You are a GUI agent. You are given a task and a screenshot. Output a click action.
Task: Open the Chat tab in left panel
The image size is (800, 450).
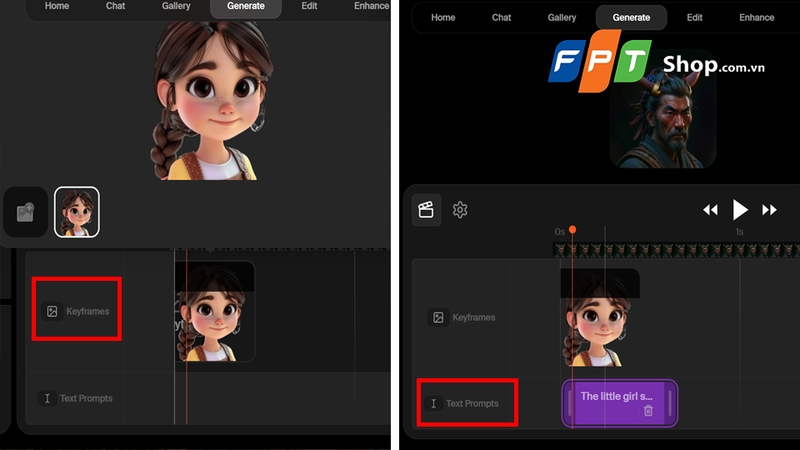pyautogui.click(x=115, y=6)
